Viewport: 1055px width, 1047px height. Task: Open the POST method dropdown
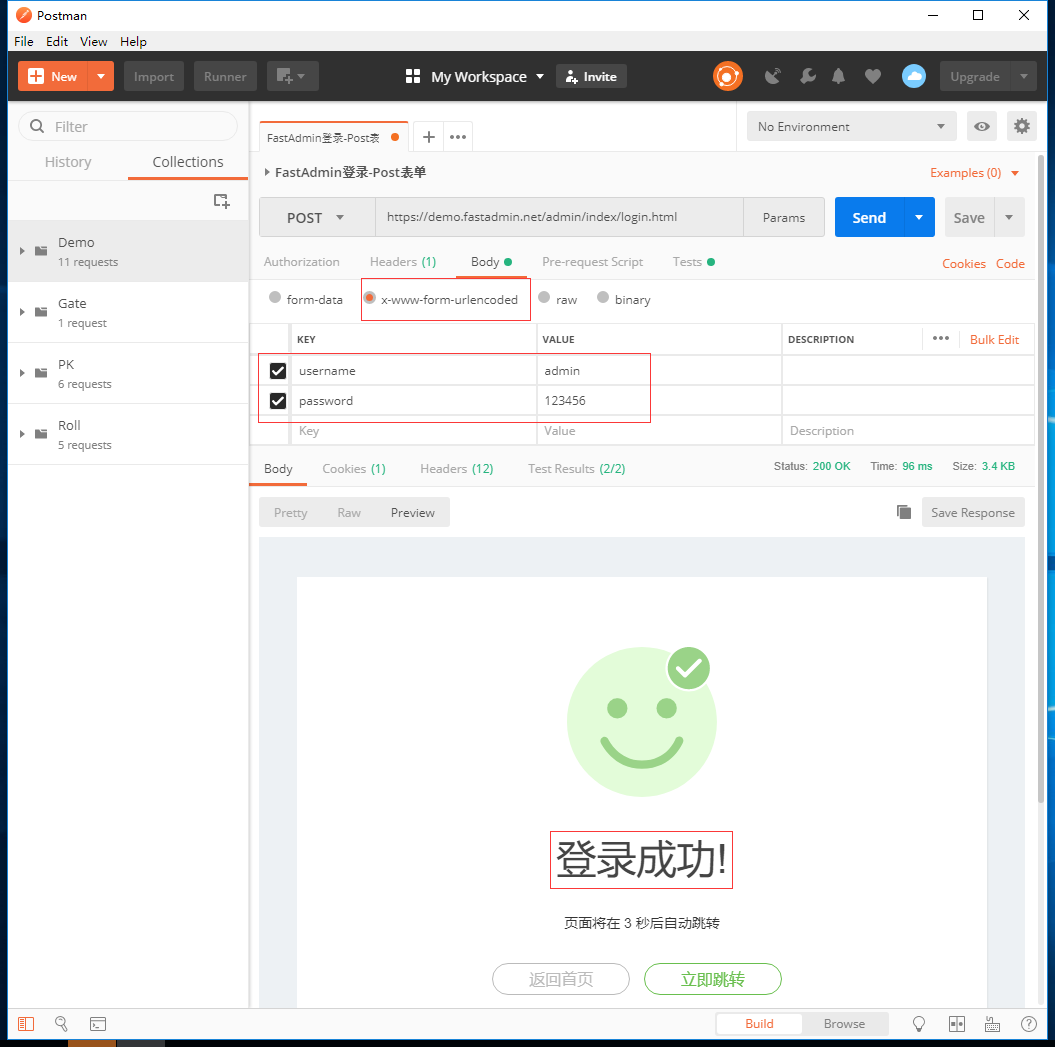click(316, 217)
